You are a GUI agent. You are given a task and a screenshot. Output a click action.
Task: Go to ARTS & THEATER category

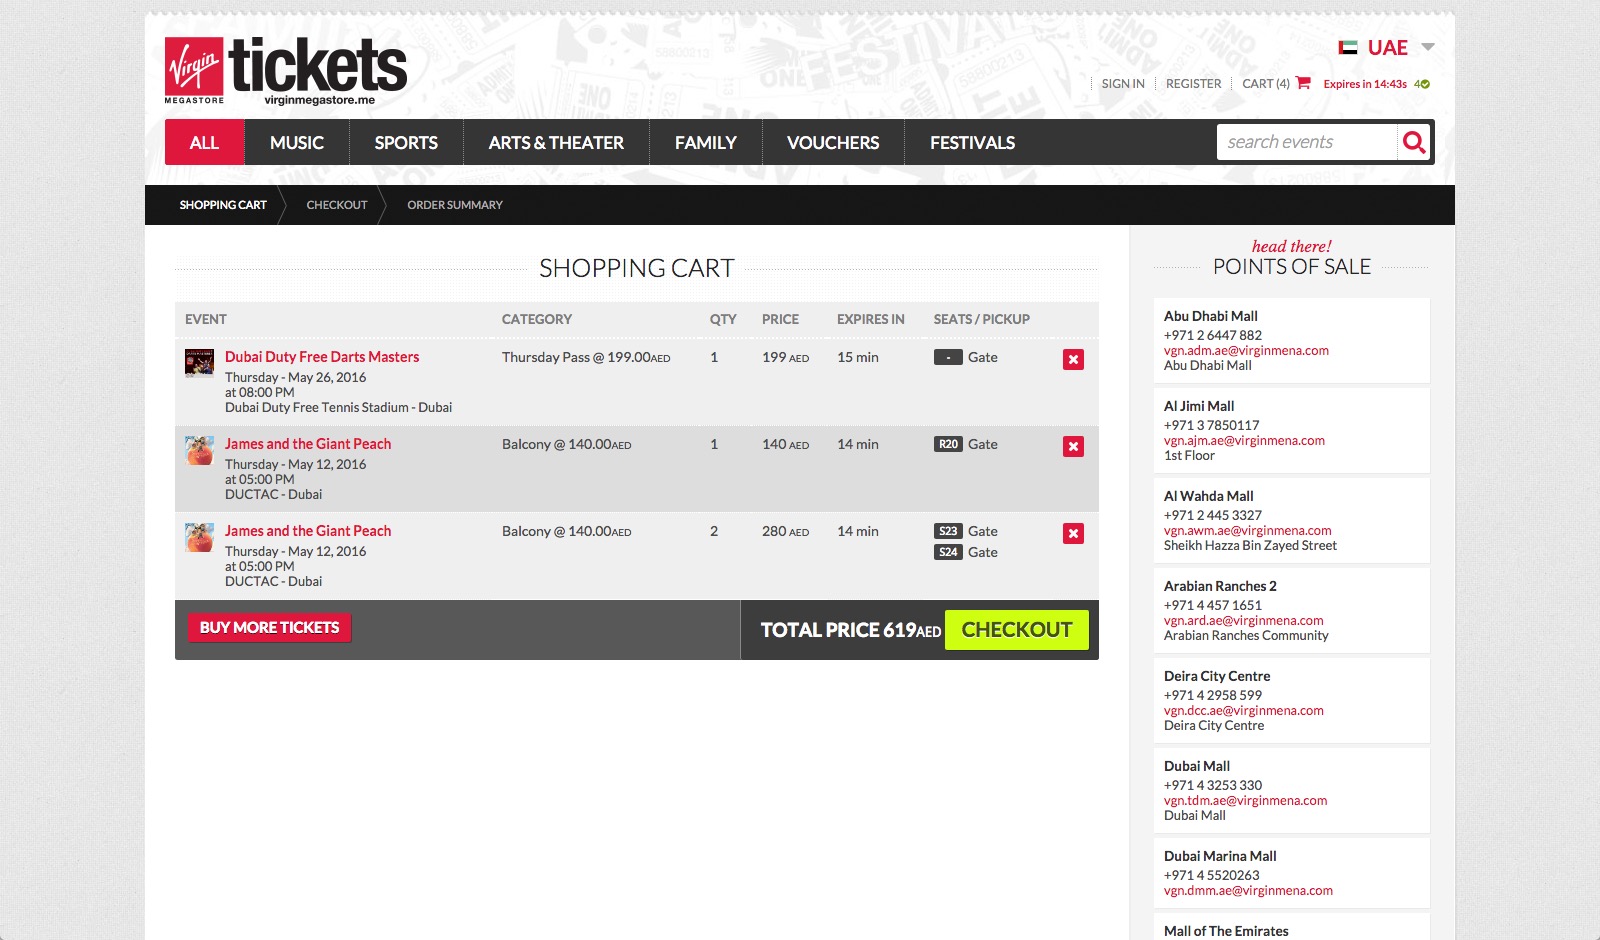[556, 143]
